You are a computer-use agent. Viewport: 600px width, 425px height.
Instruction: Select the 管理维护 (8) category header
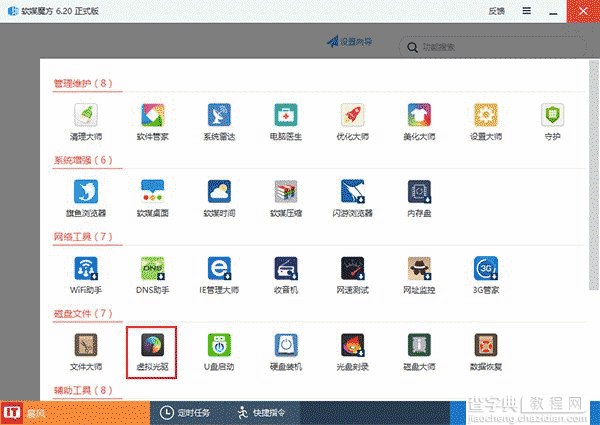pos(83,83)
